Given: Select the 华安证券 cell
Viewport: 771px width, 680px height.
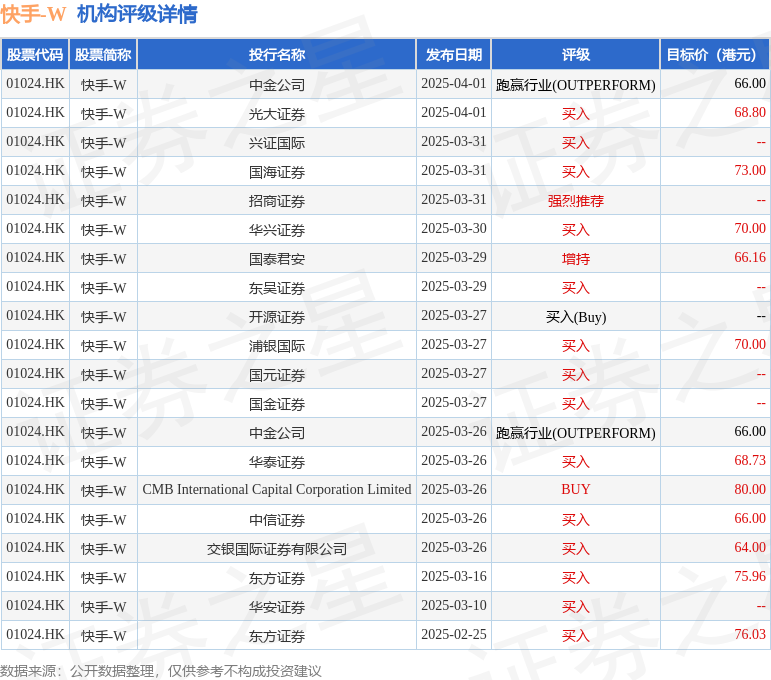Looking at the screenshot, I should click(277, 607).
